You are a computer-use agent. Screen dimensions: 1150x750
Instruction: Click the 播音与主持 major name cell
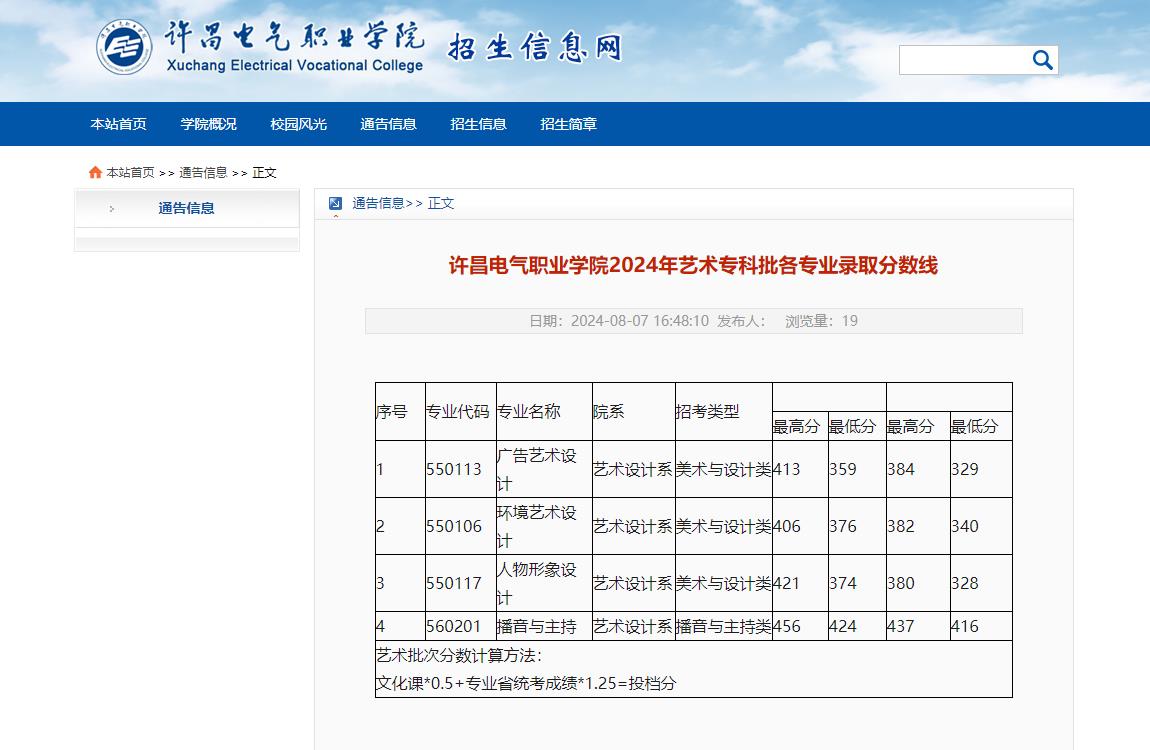[537, 627]
